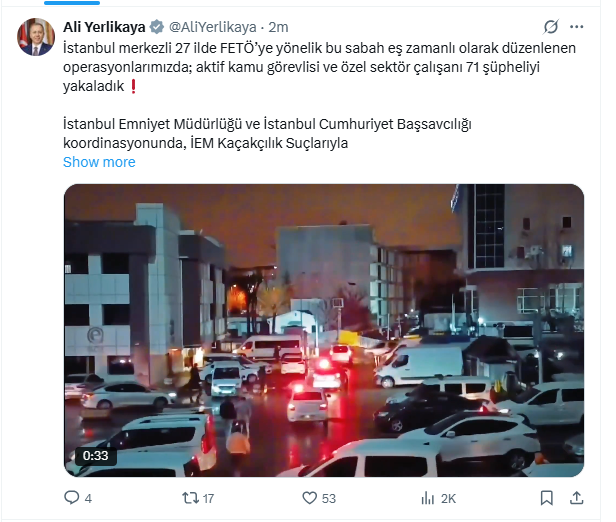Image resolution: width=616 pixels, height=522 pixels.
Task: Click the like count of 53
Action: (329, 498)
